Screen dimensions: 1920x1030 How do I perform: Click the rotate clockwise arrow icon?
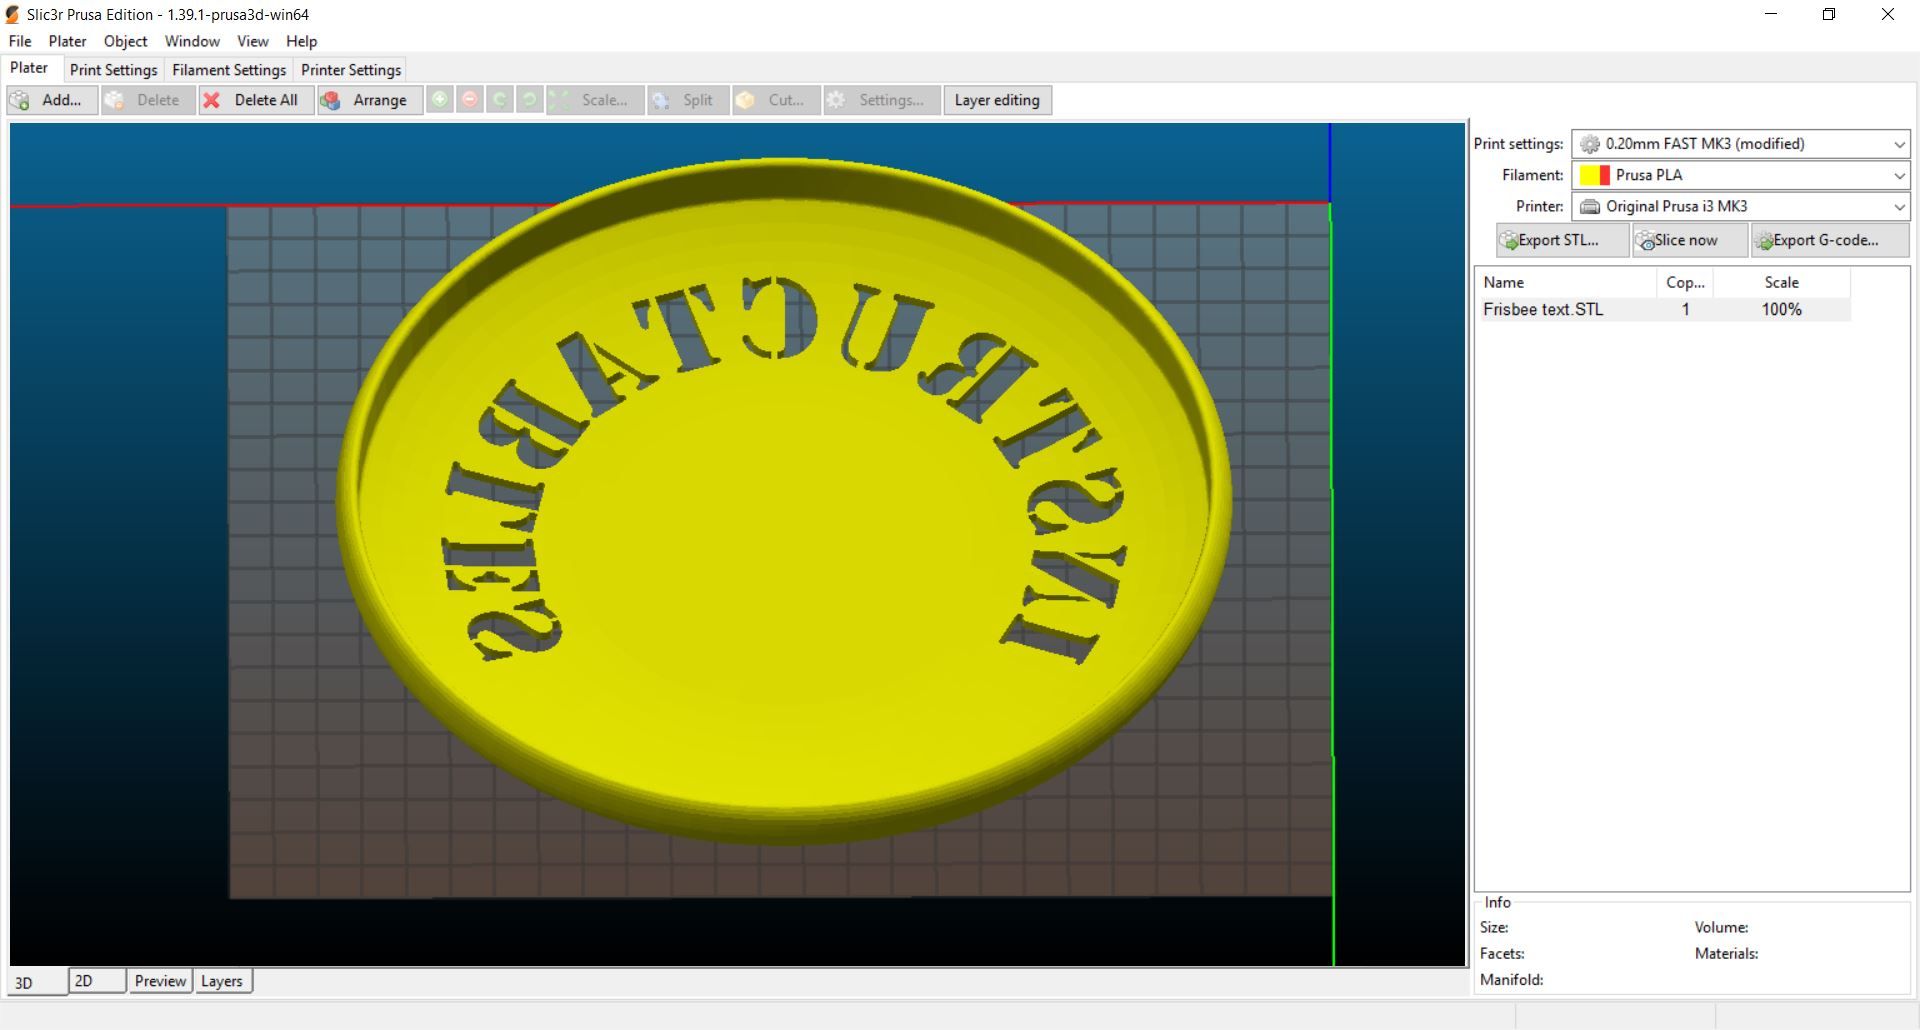[x=499, y=100]
